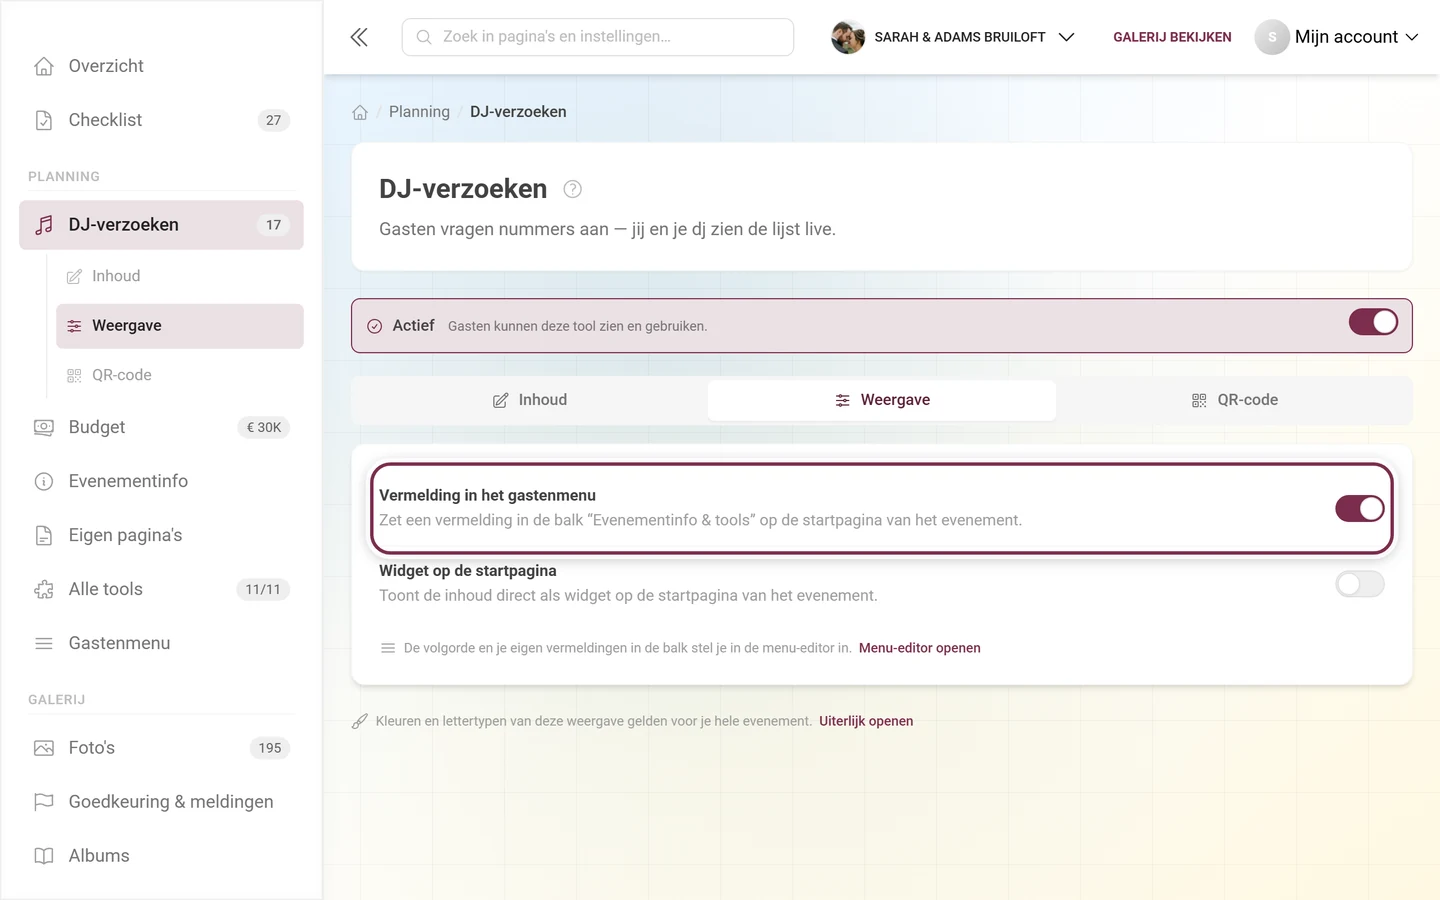
Task: Click the Evenementinfo info icon
Action: tap(44, 481)
